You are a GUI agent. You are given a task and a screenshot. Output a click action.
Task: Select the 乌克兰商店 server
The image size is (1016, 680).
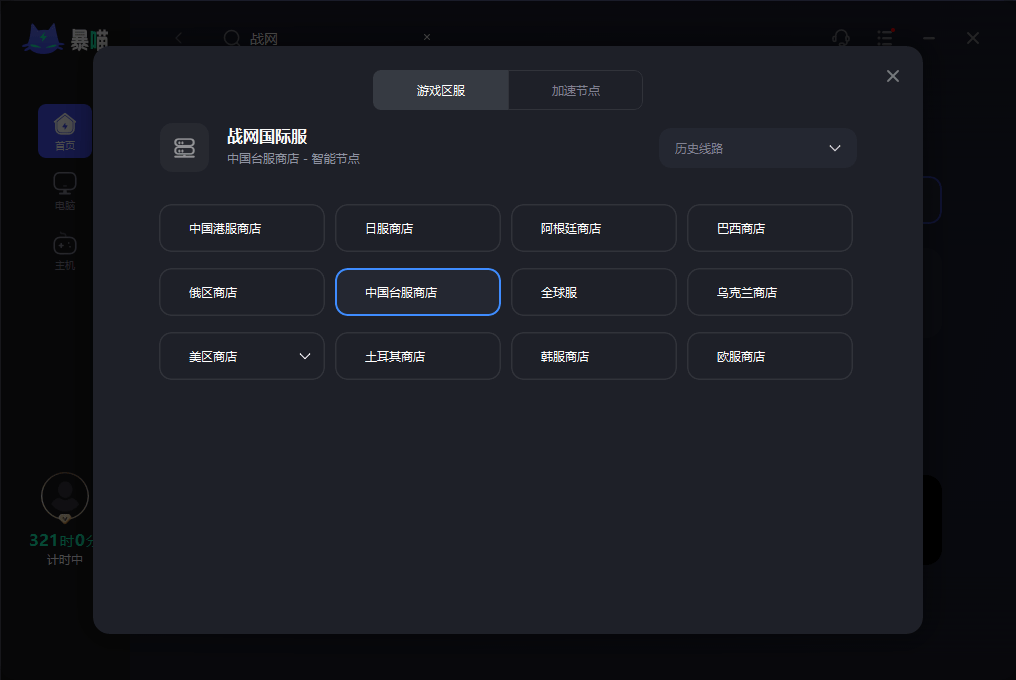pos(769,292)
